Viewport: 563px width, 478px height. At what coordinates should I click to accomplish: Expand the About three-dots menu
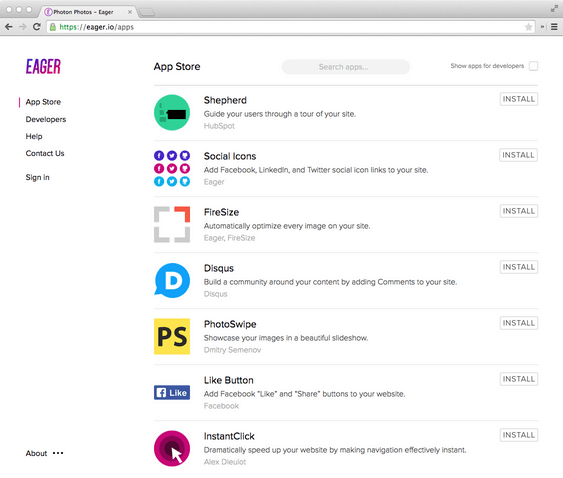[58, 453]
